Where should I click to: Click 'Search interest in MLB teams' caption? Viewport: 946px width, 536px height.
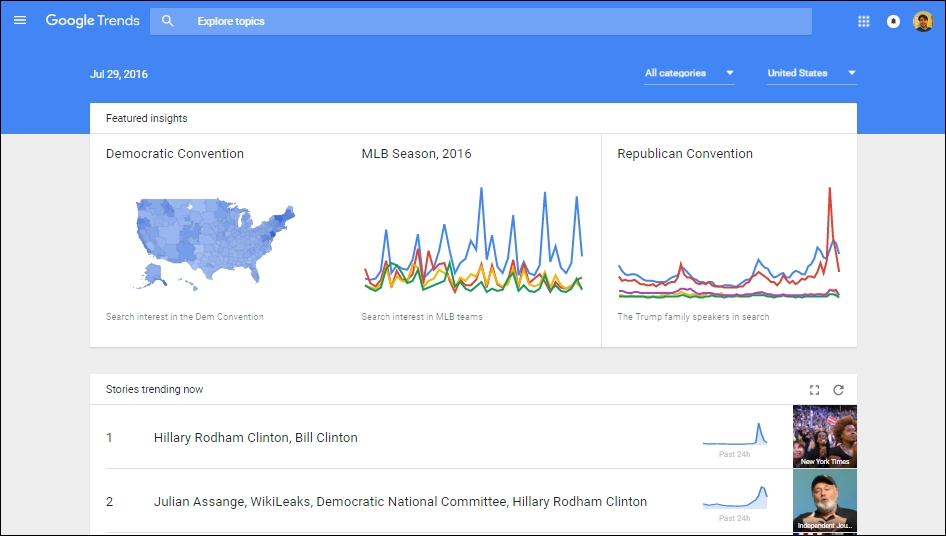pos(422,317)
